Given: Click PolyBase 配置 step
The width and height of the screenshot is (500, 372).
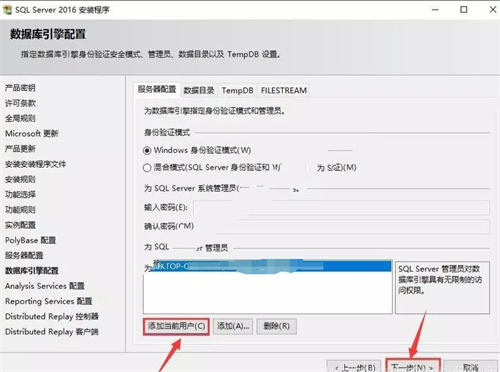Looking at the screenshot, I should point(31,240).
